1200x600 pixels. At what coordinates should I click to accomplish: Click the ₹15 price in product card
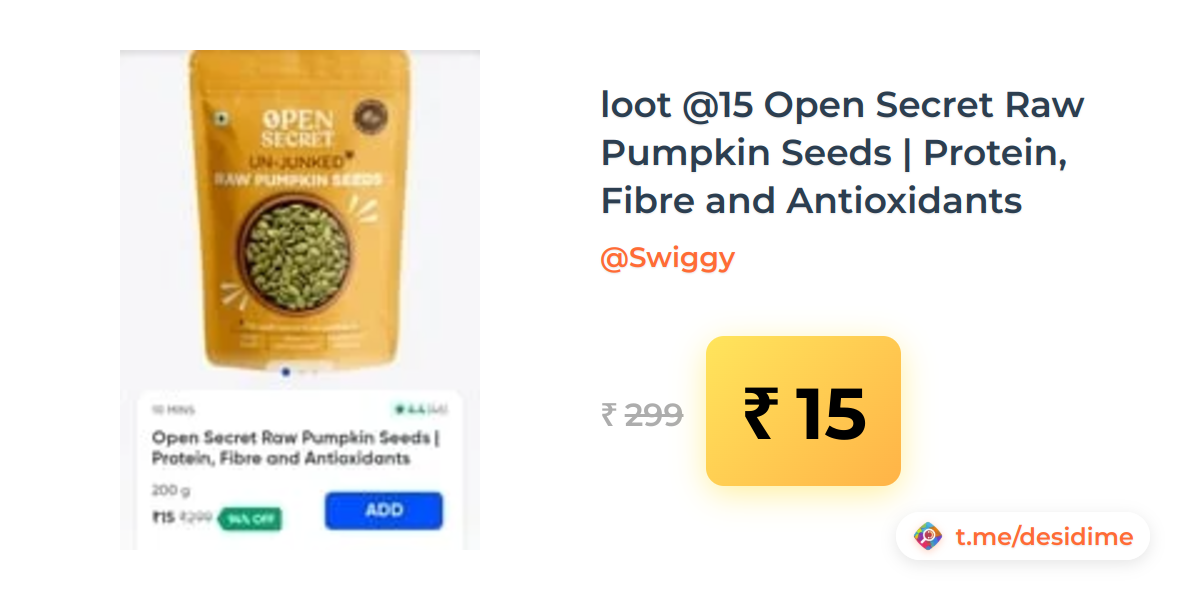pyautogui.click(x=163, y=518)
